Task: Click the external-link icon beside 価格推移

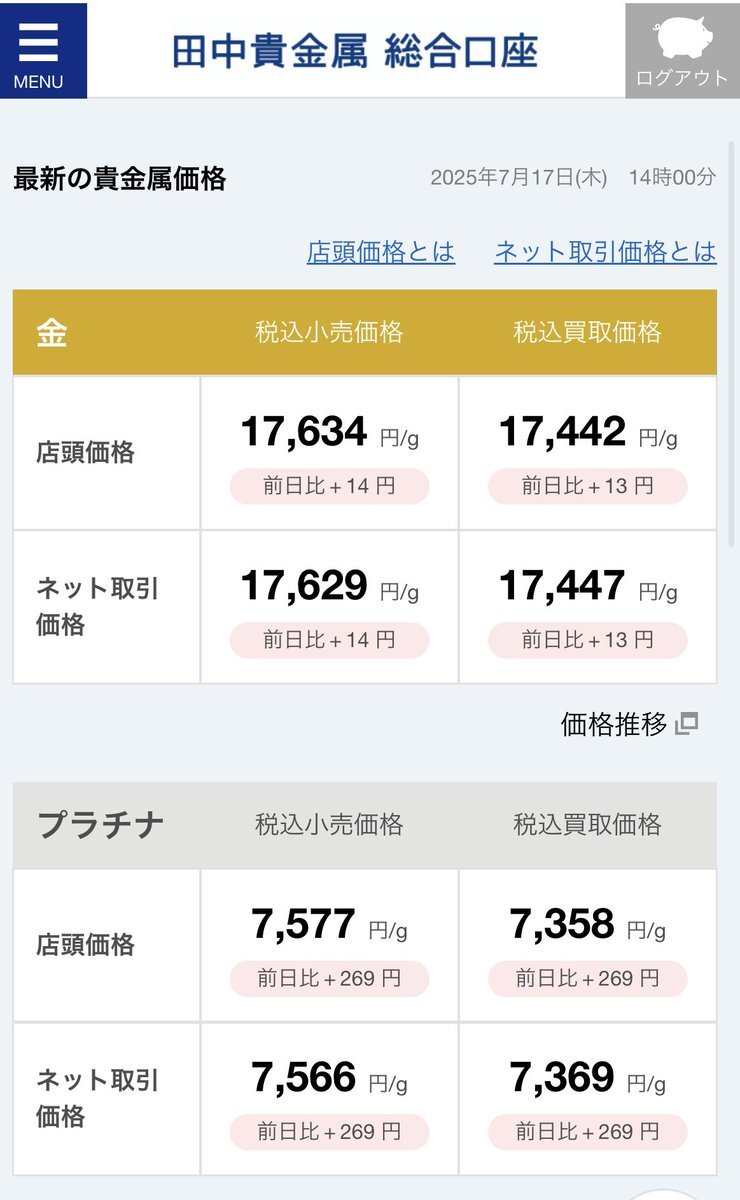Action: 686,724
